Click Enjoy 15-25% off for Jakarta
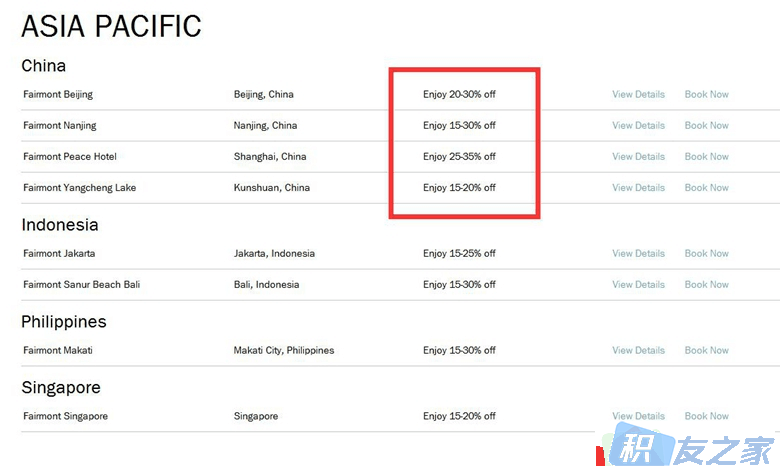 pos(459,254)
